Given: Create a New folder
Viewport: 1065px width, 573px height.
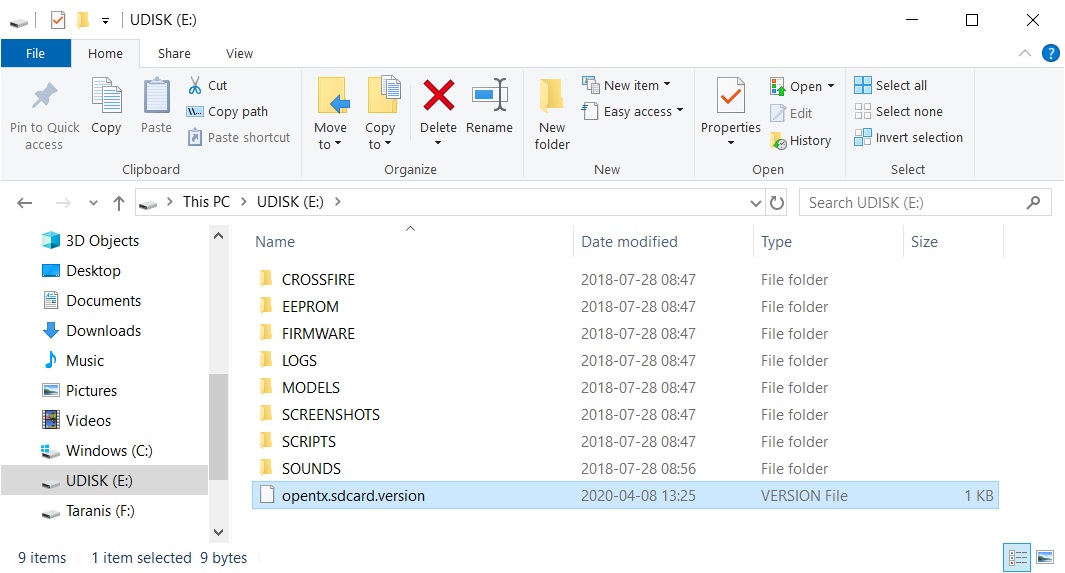Looking at the screenshot, I should 552,114.
